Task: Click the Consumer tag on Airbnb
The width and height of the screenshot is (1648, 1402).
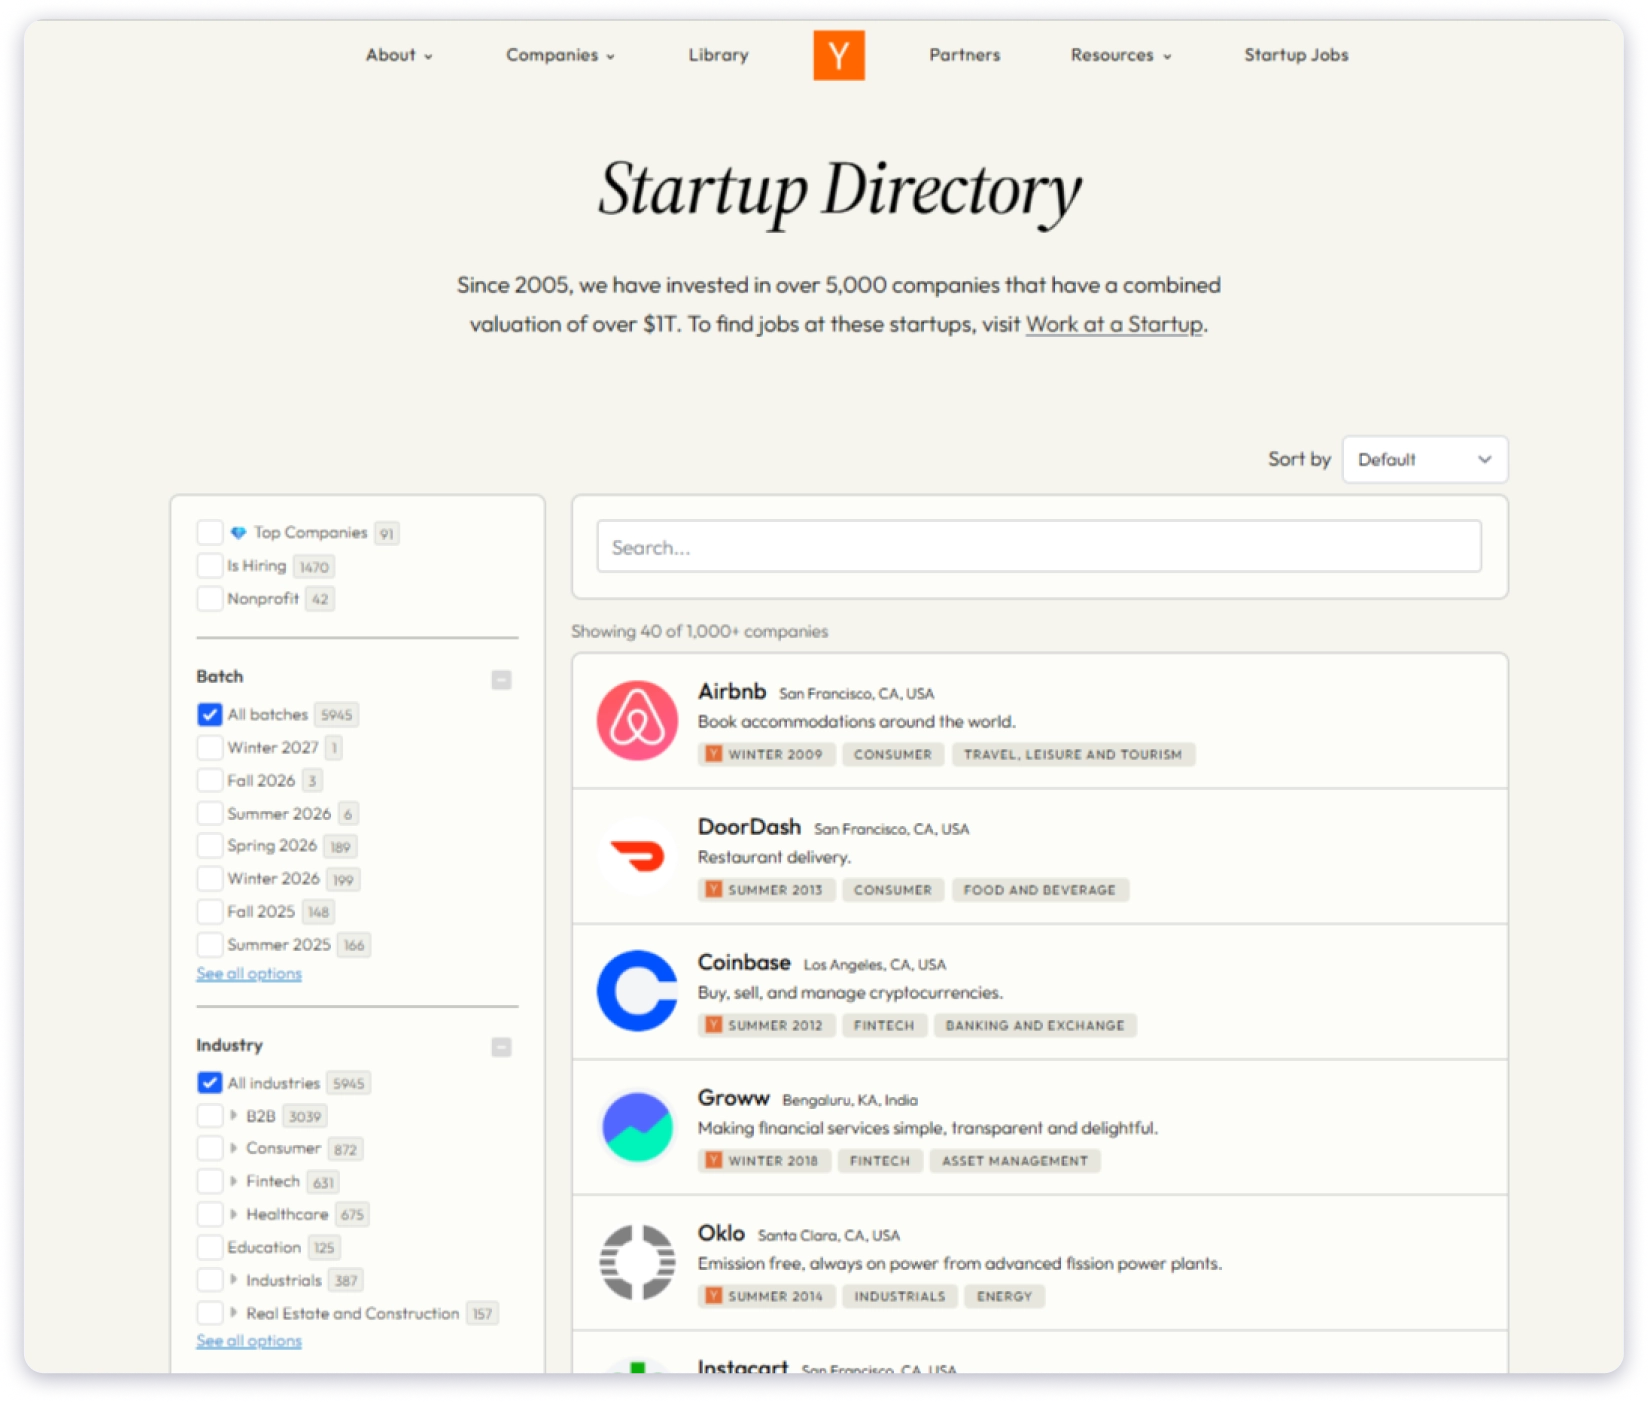Action: tap(892, 754)
